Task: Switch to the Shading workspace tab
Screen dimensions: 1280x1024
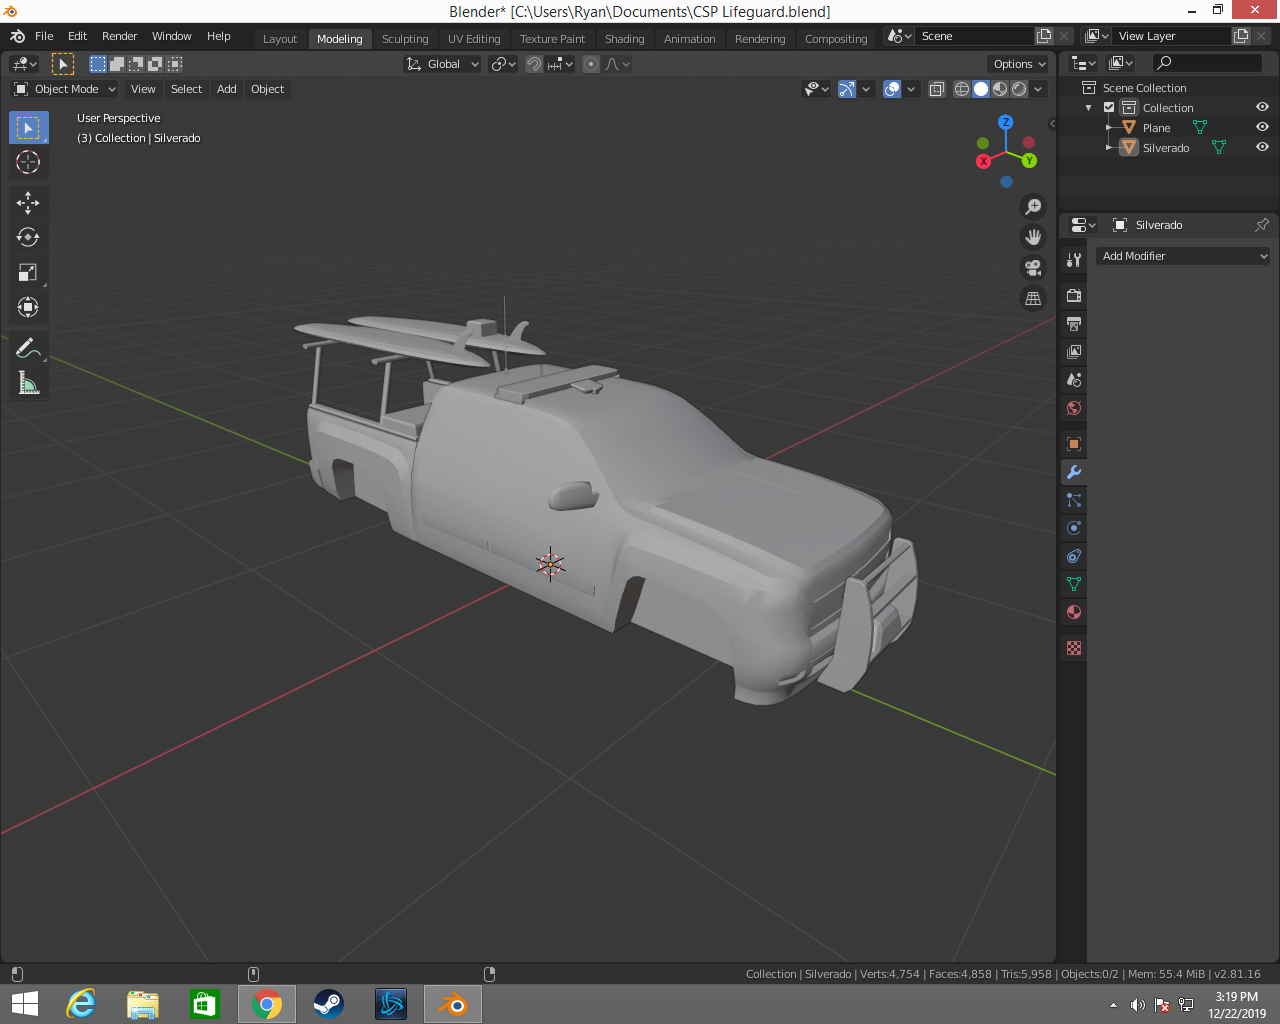Action: (x=624, y=39)
